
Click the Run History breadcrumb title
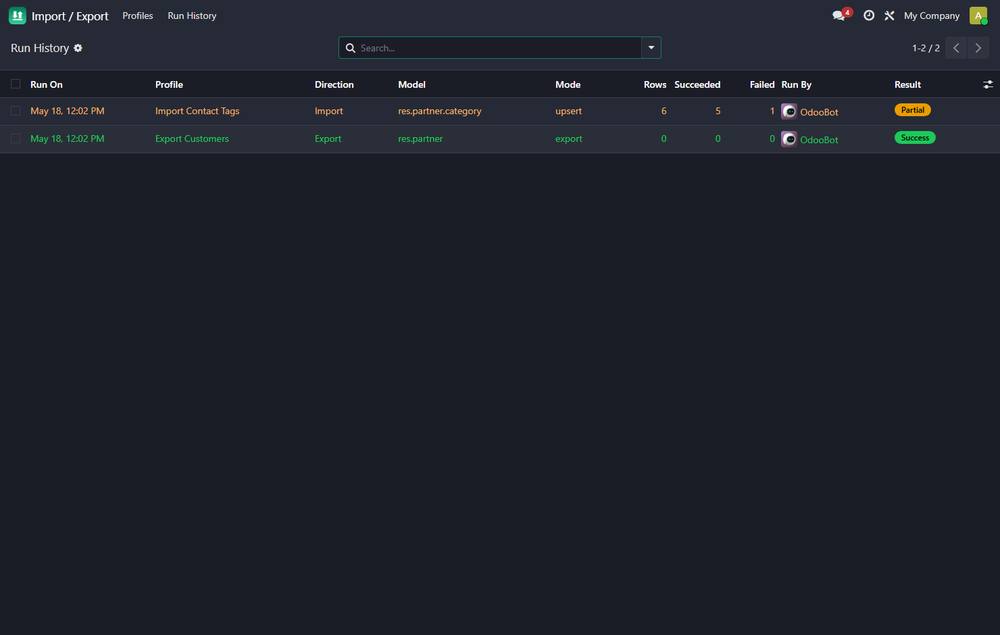(x=40, y=48)
